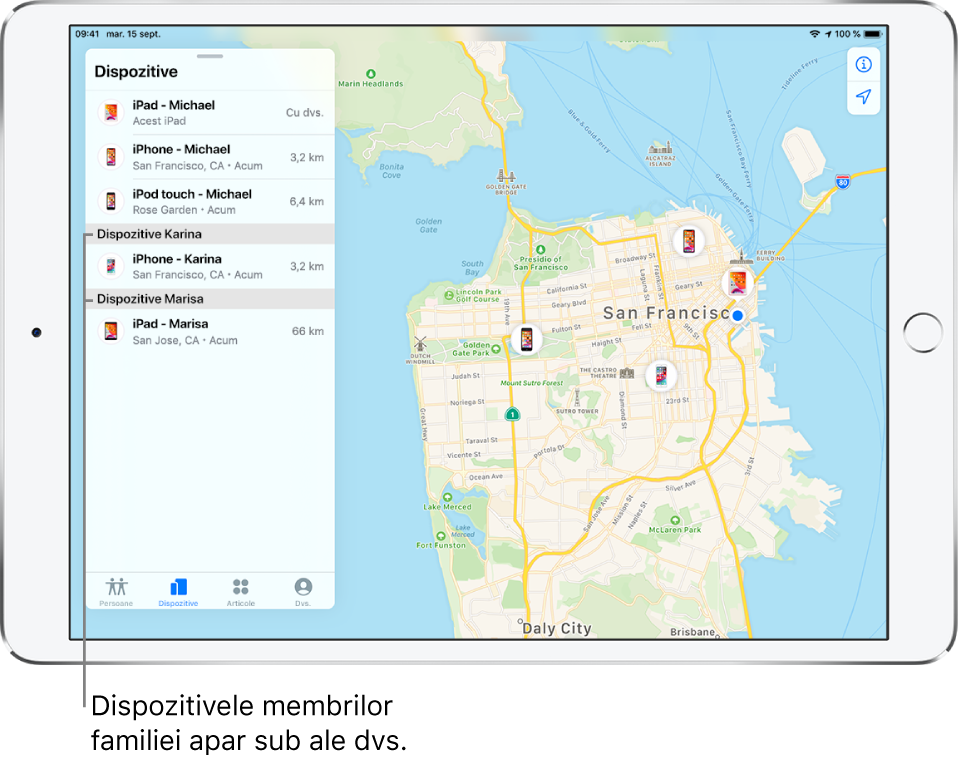Select iPad - Michael in device list

tap(210, 112)
